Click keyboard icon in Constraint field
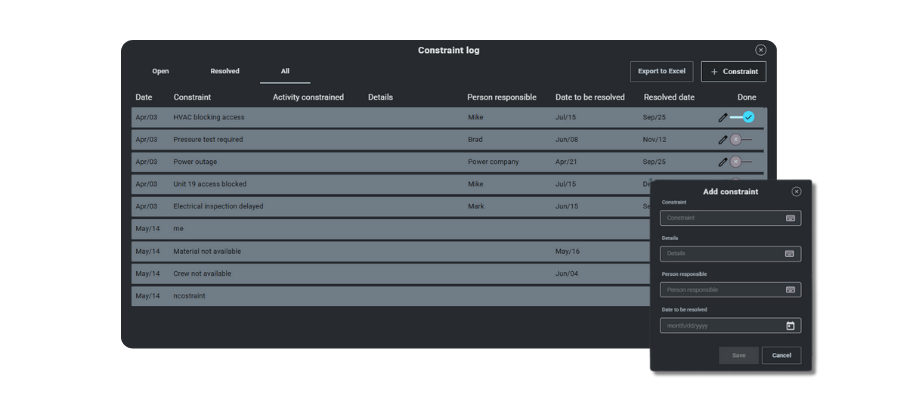The height and width of the screenshot is (400, 900). click(x=790, y=218)
